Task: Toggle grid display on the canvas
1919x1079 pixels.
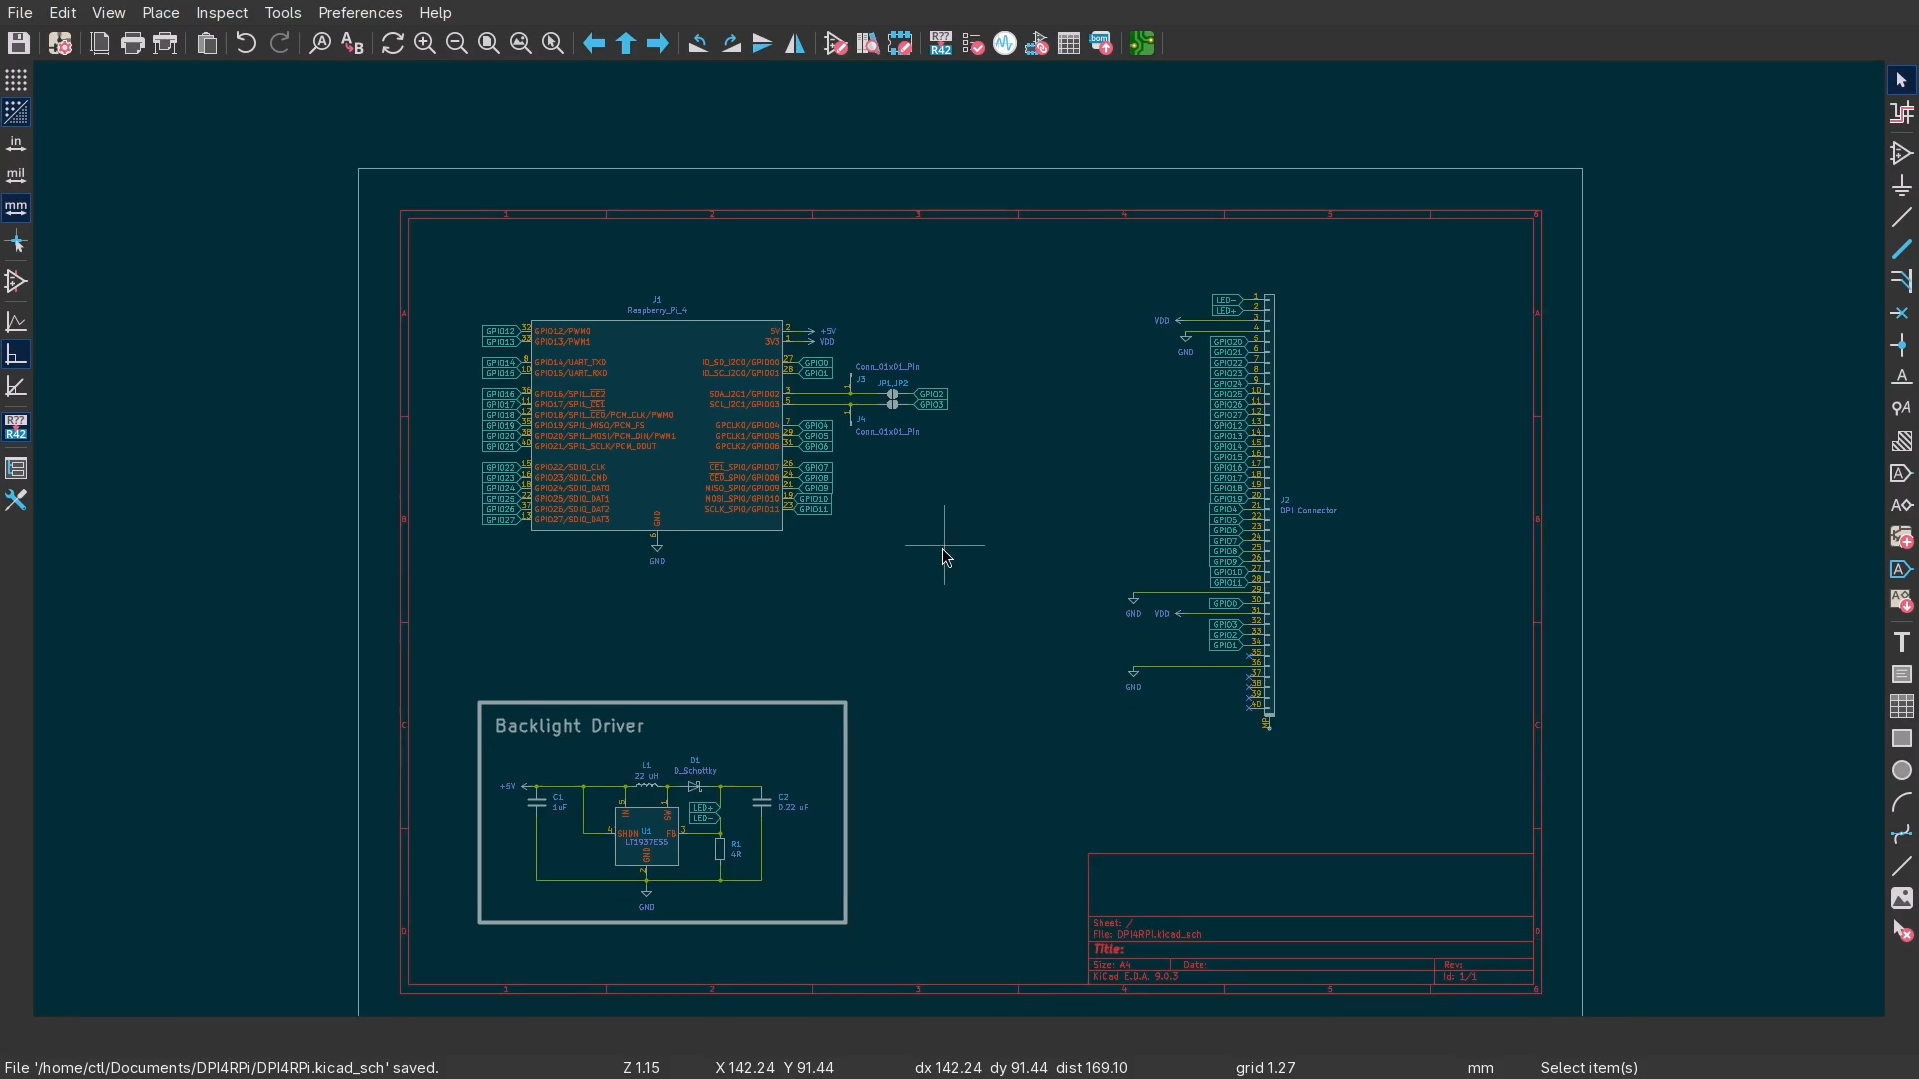Action: click(x=16, y=80)
